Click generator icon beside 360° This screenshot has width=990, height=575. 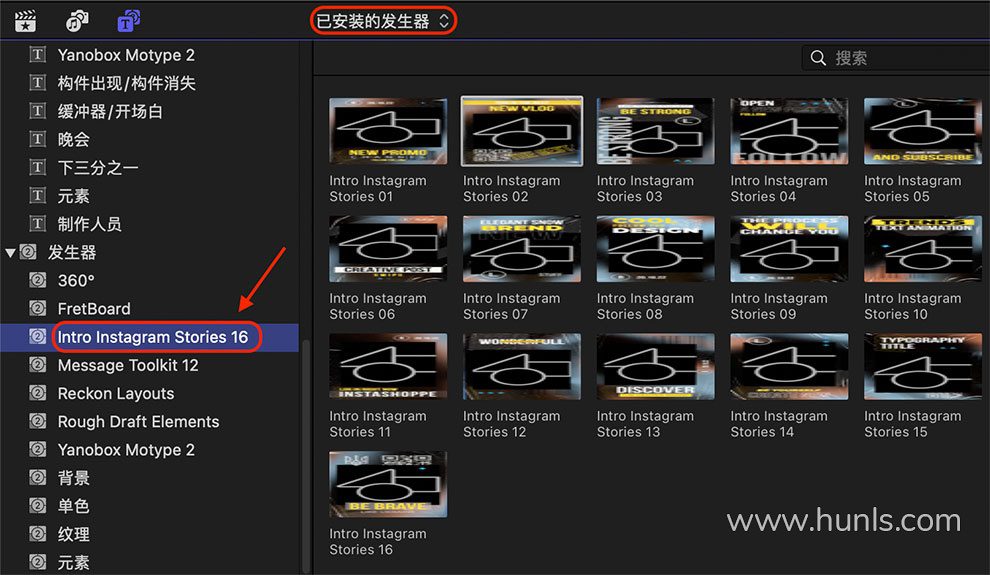pyautogui.click(x=38, y=280)
